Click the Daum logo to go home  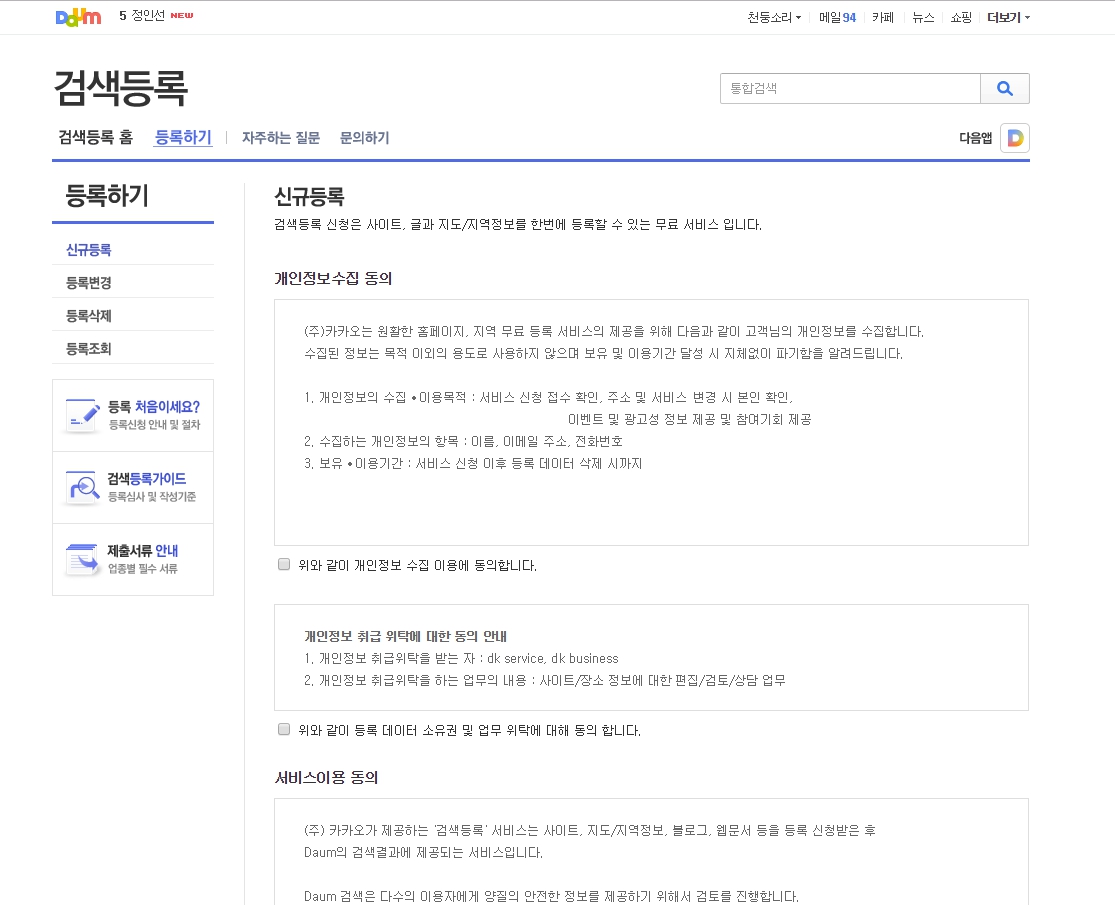pos(78,17)
